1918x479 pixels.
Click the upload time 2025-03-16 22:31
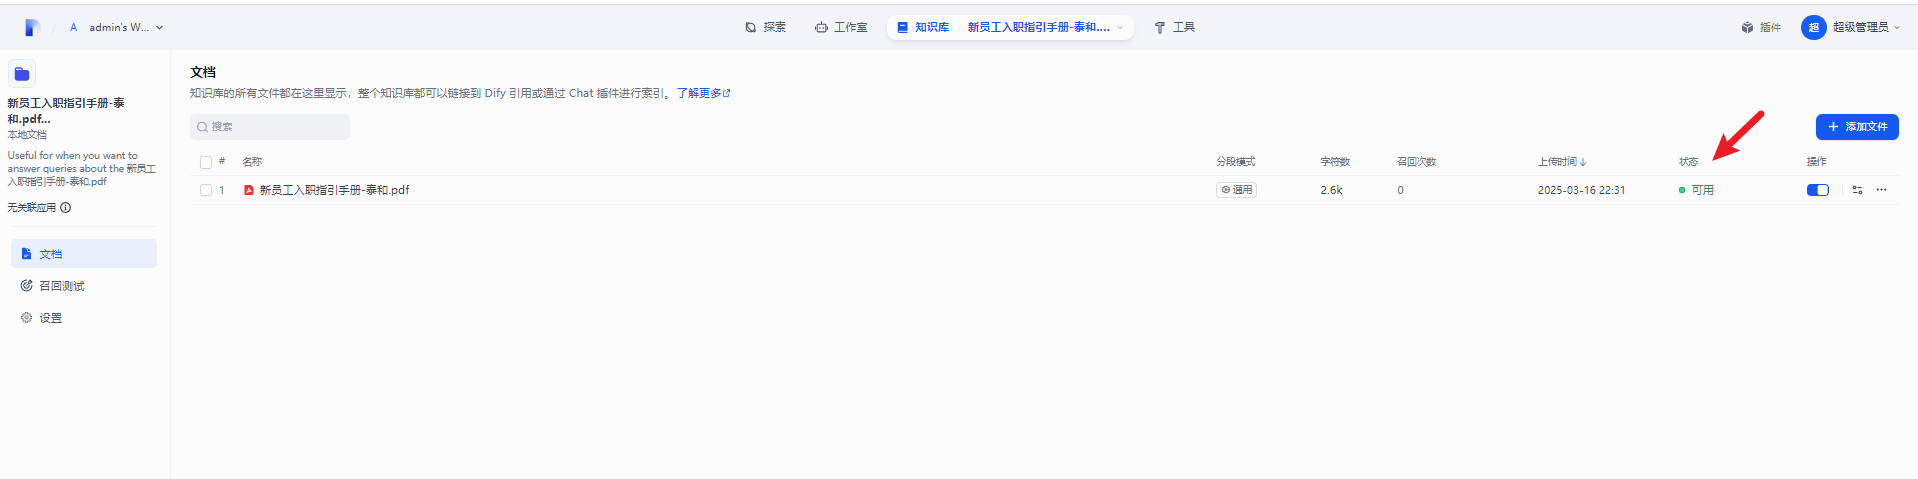pyautogui.click(x=1581, y=190)
